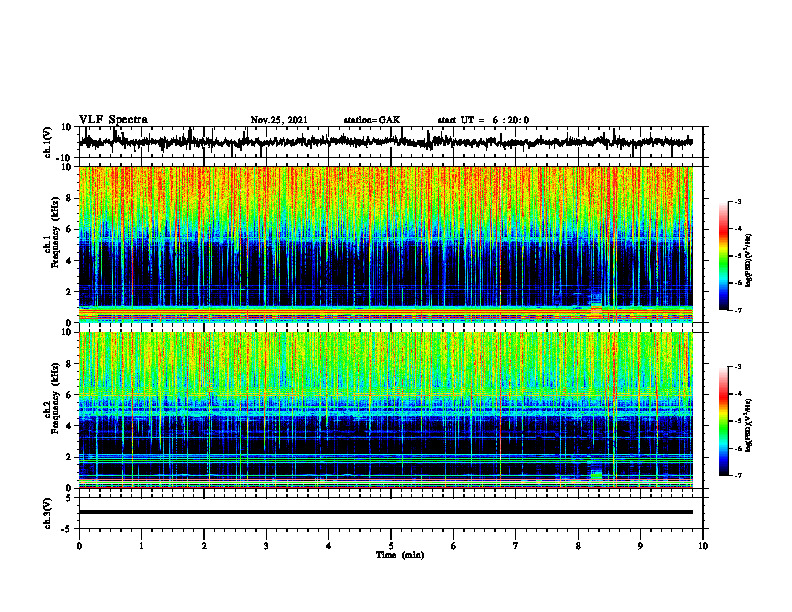Screen dimensions: 792x612
Task: Click the 'ch.3(V)' axis label
Action: (x=49, y=513)
